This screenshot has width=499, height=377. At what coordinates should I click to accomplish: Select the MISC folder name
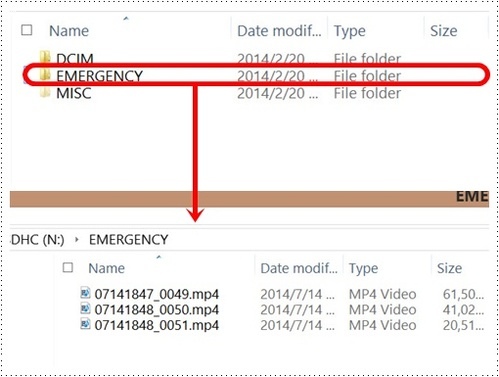tap(74, 93)
